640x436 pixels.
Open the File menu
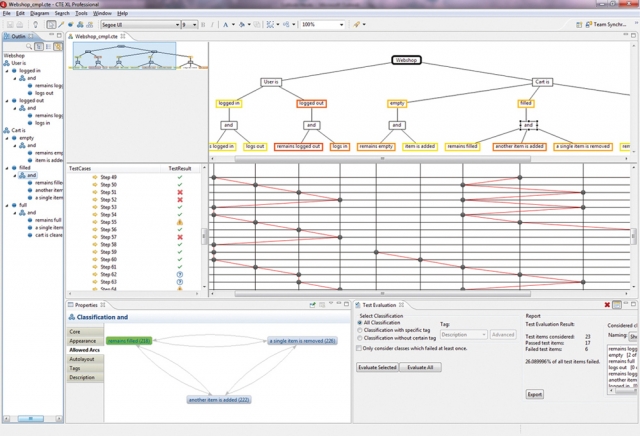pos(7,13)
